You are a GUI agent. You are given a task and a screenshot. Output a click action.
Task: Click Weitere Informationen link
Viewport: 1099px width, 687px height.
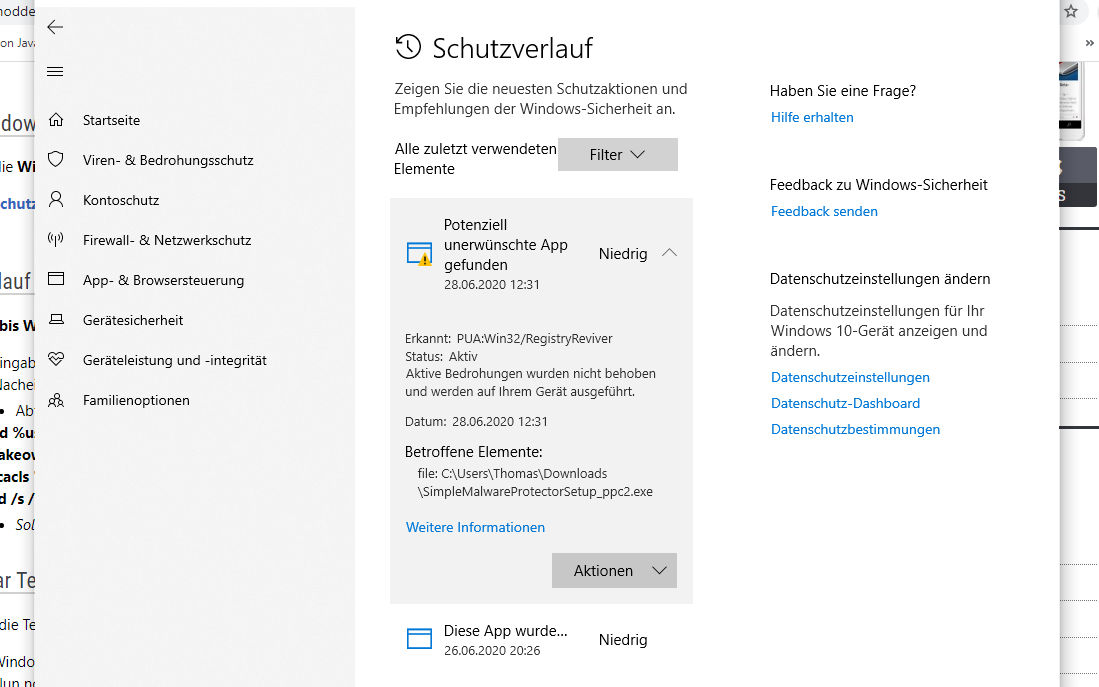point(475,527)
